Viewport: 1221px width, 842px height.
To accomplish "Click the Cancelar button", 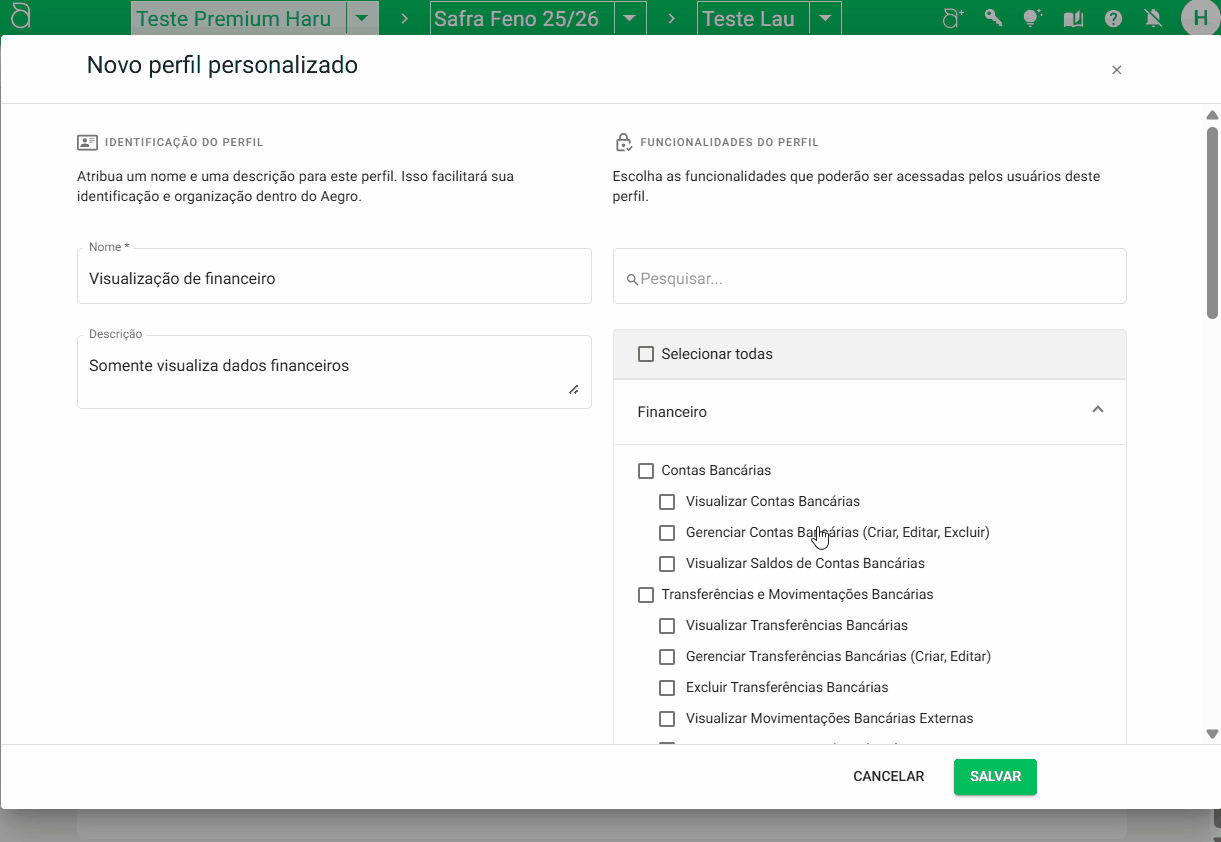I will [888, 777].
